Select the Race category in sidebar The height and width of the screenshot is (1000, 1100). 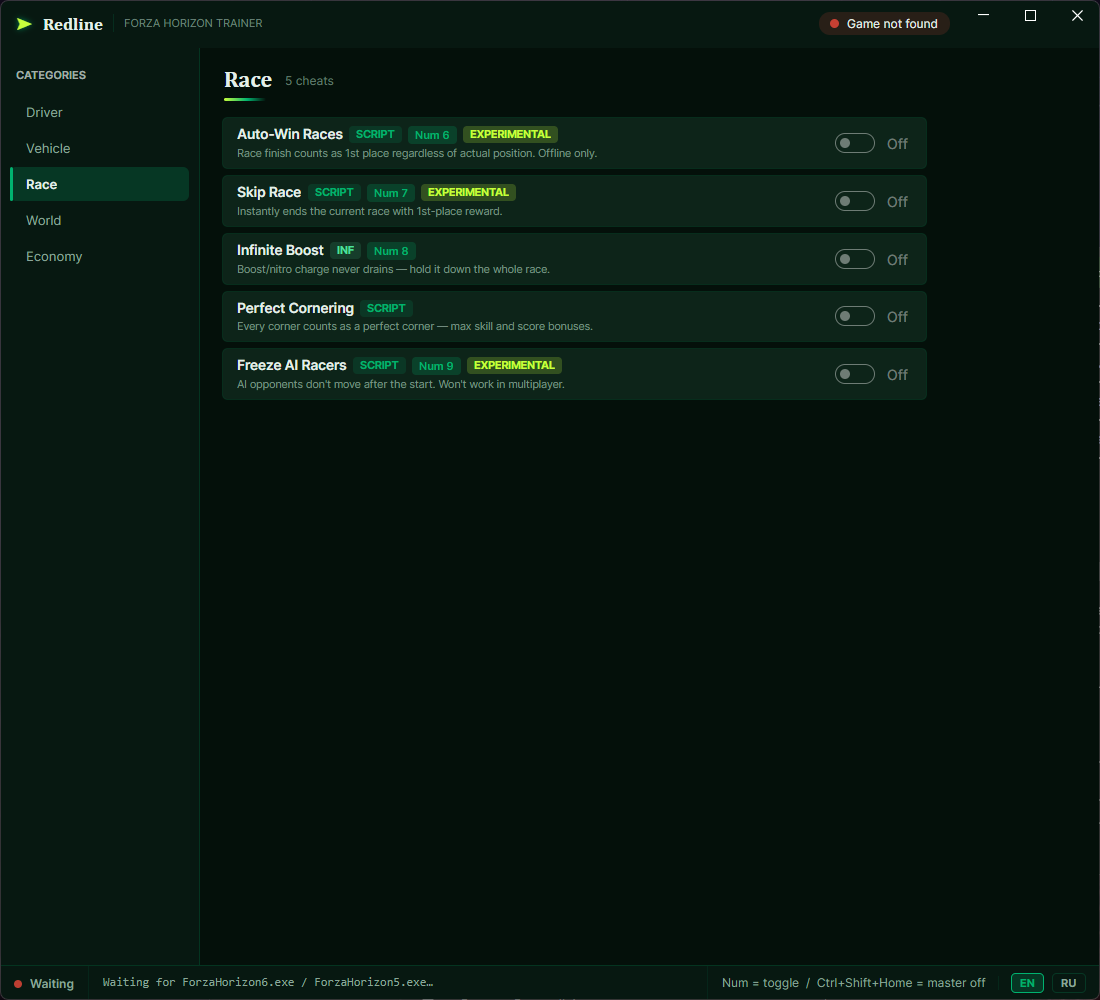[100, 184]
